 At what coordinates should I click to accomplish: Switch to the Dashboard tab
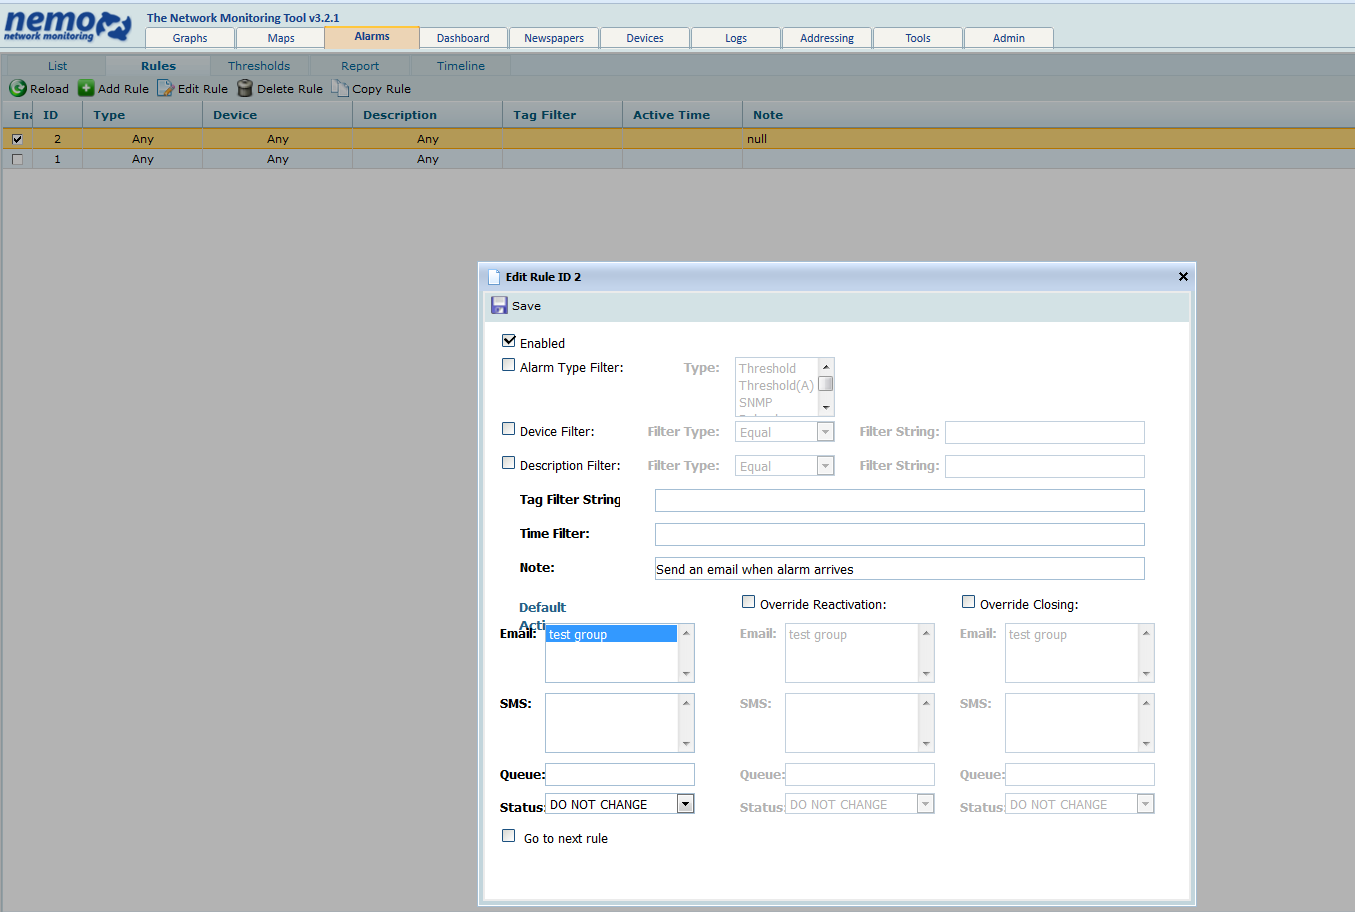pyautogui.click(x=463, y=38)
